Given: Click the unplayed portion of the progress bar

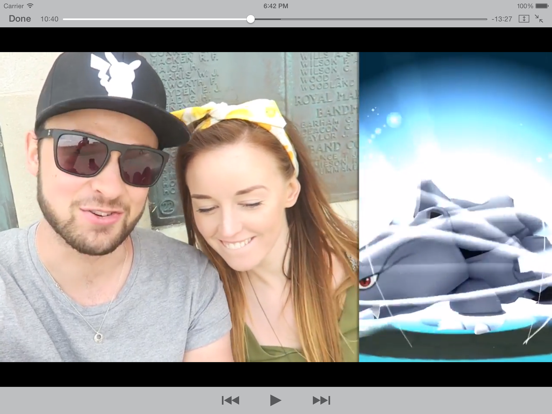Looking at the screenshot, I should tap(371, 19).
